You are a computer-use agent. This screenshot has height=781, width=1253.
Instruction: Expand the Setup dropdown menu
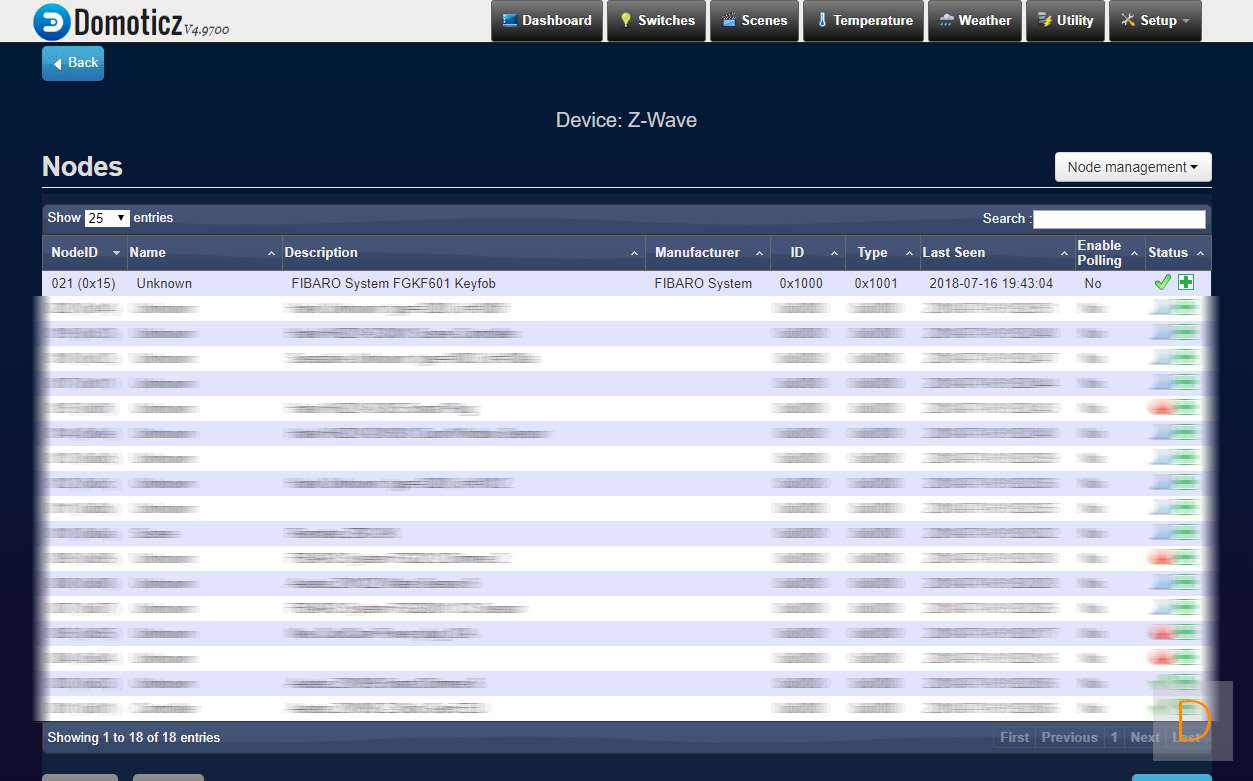click(1155, 21)
